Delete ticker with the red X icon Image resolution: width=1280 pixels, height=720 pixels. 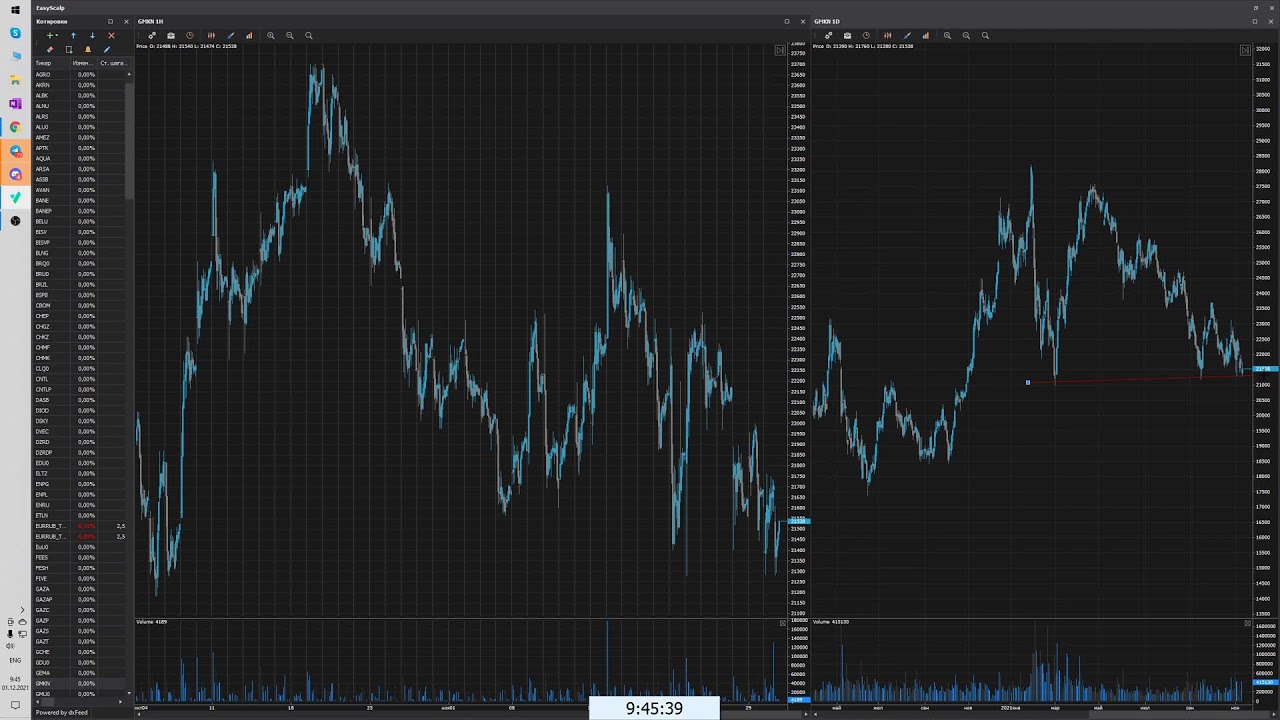(111, 36)
